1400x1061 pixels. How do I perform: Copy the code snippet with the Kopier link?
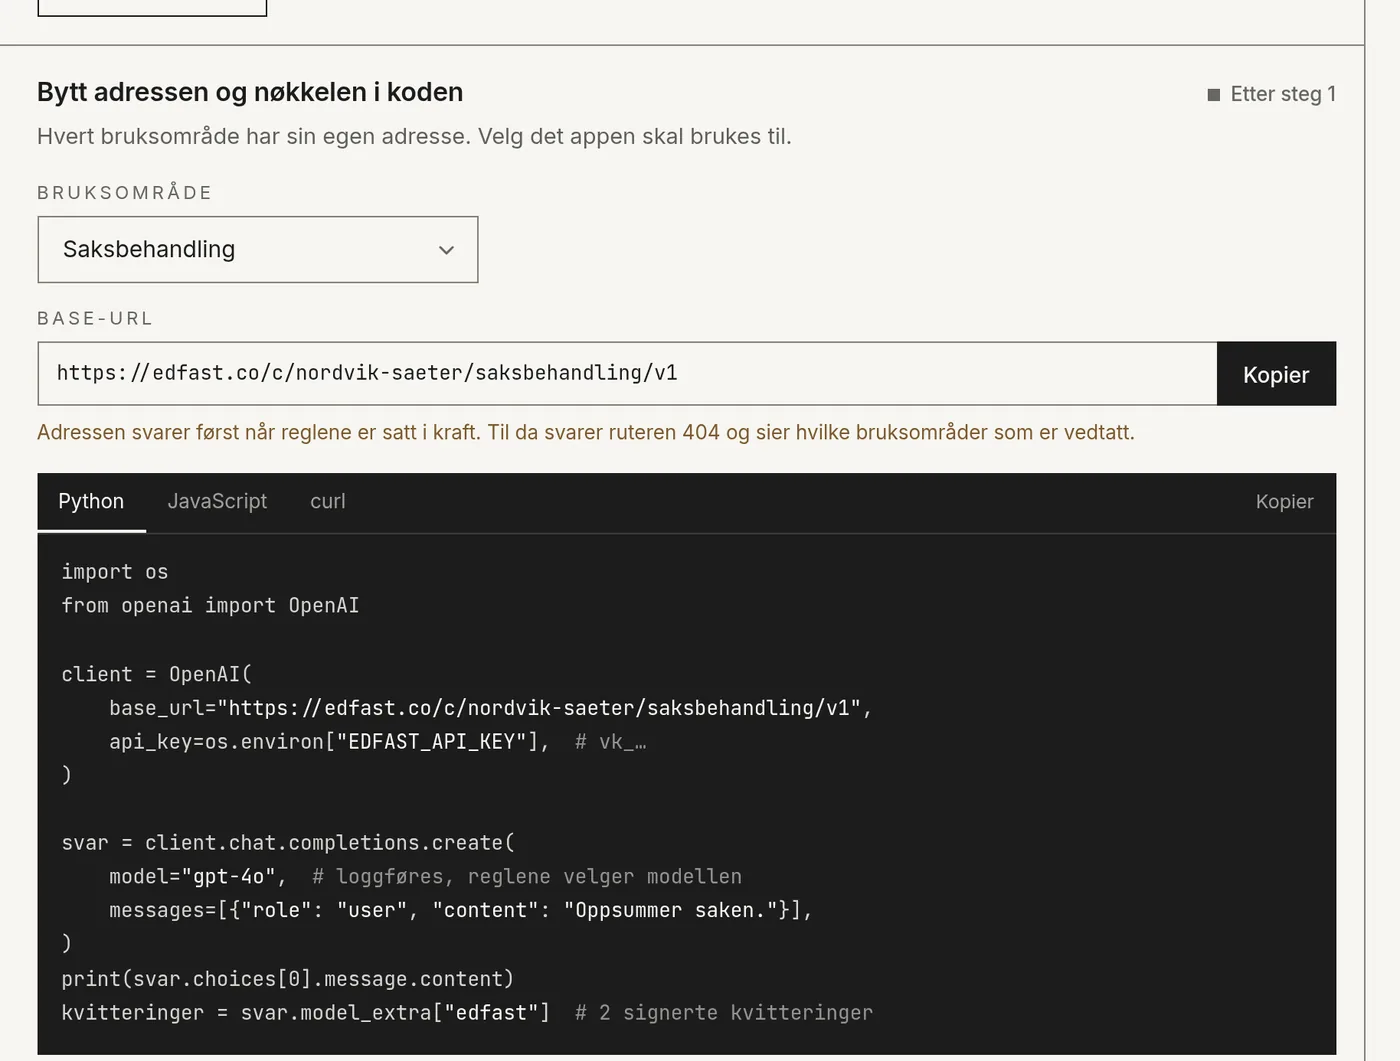click(1284, 502)
